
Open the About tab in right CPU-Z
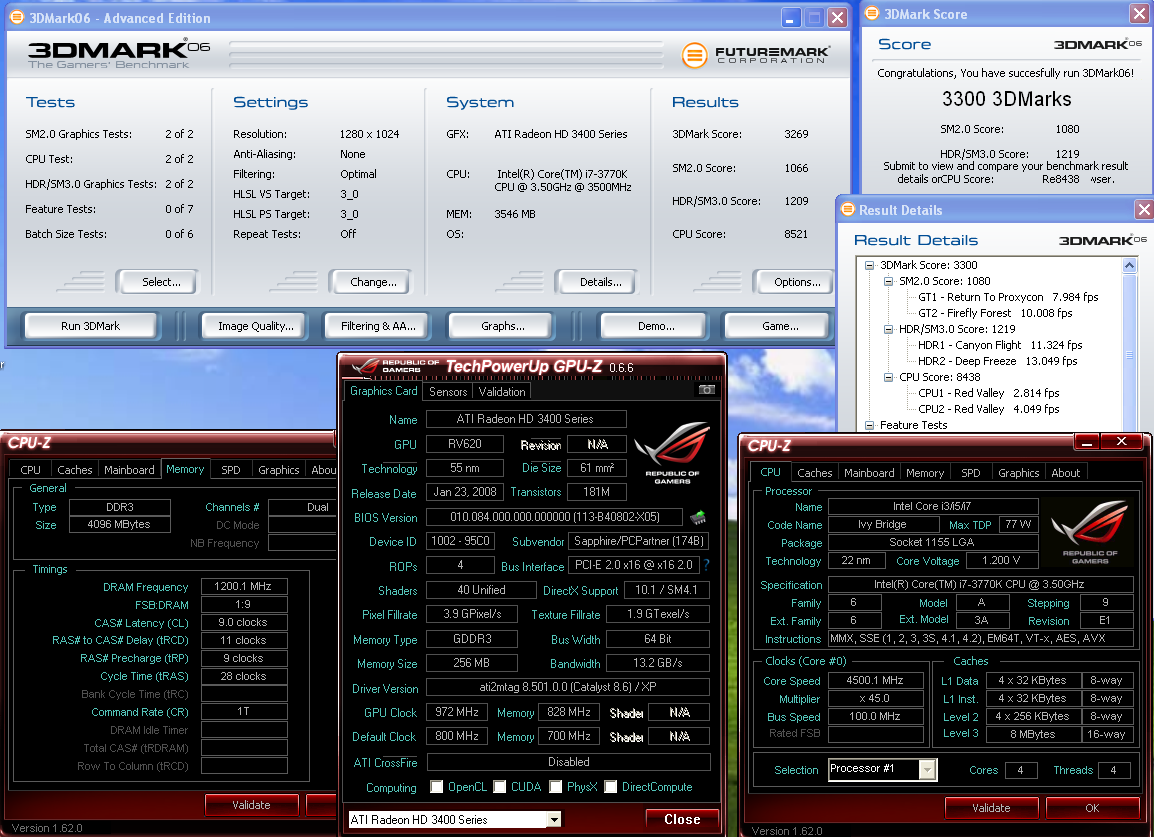pyautogui.click(x=1065, y=473)
